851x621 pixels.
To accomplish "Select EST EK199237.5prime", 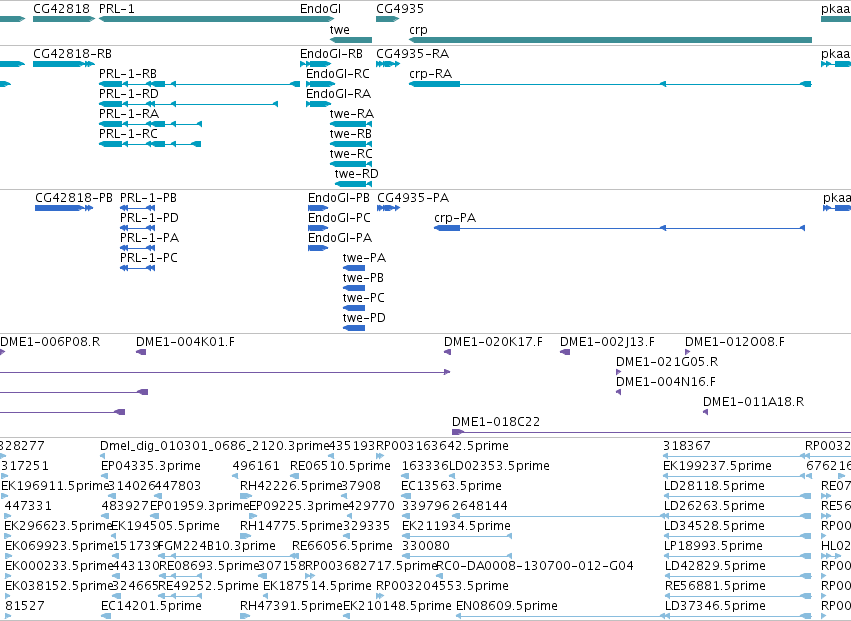I will [x=717, y=466].
